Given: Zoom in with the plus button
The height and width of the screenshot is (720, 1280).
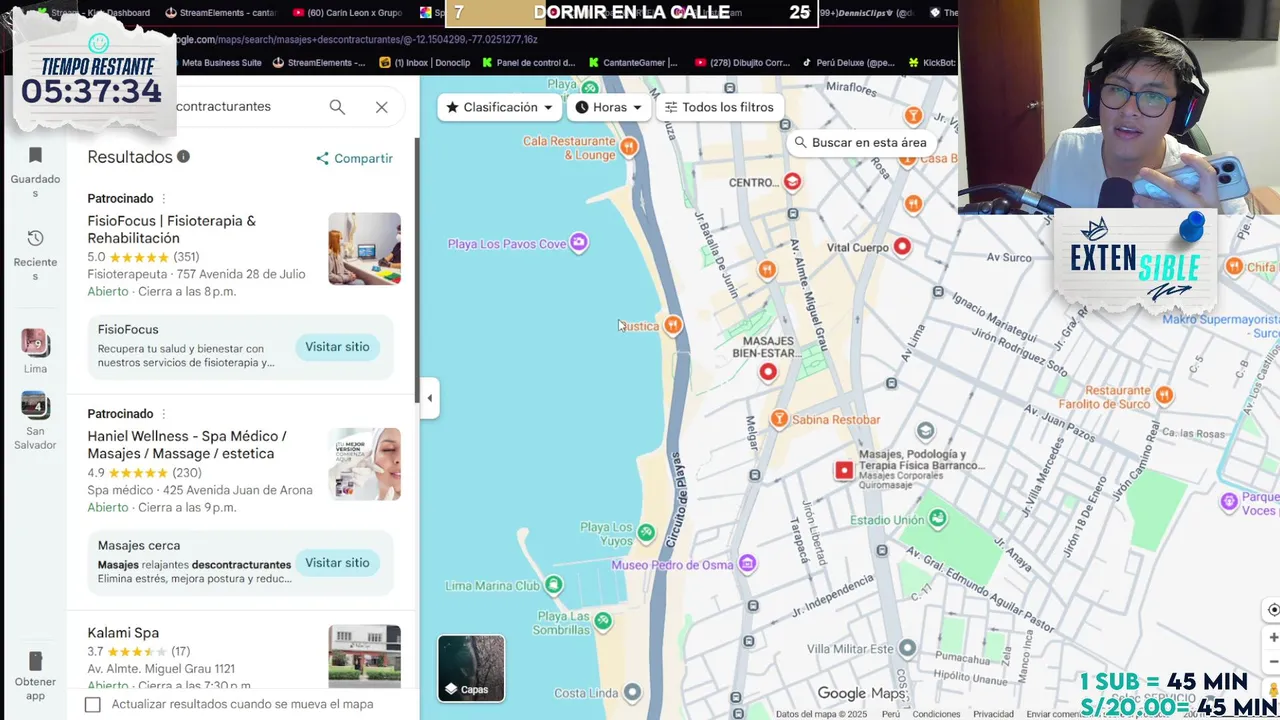Looking at the screenshot, I should point(1273,637).
